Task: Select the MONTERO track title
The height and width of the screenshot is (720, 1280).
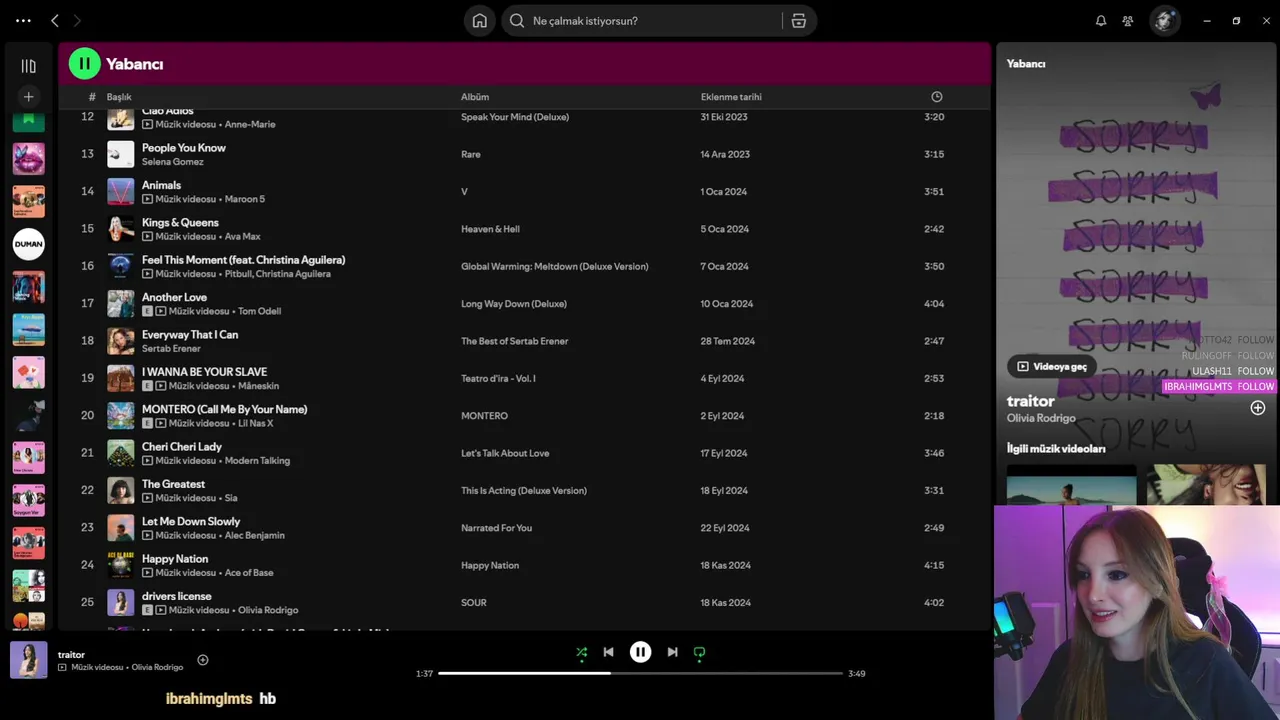Action: (224, 409)
